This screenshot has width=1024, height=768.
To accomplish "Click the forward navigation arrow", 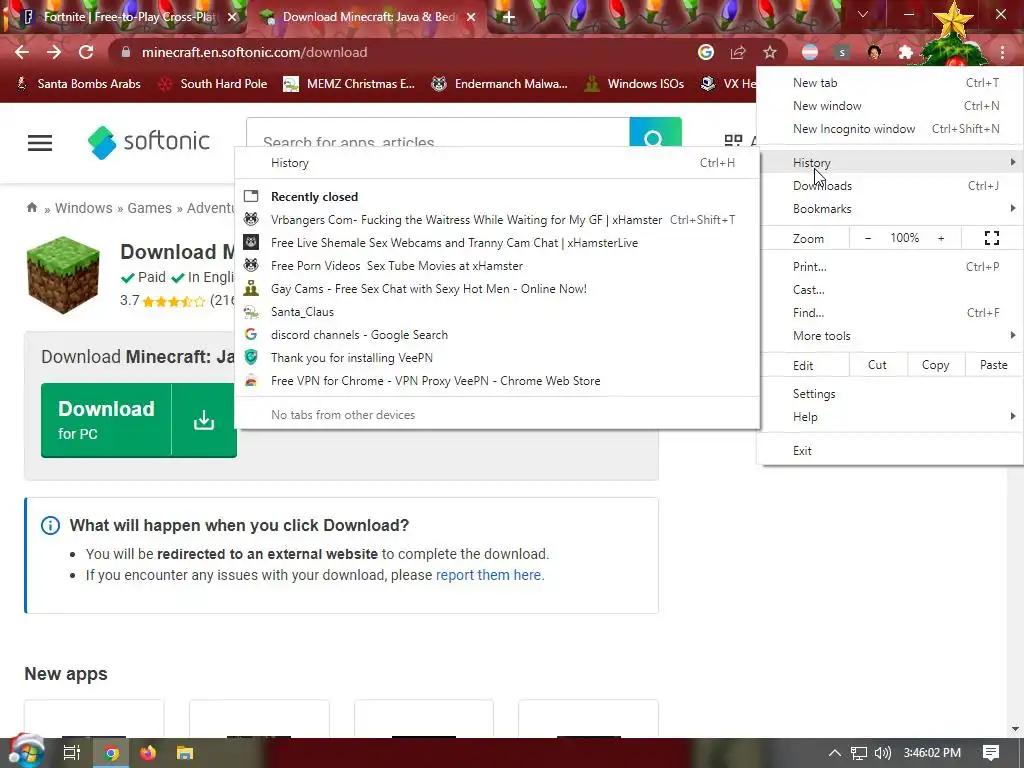I will click(54, 52).
